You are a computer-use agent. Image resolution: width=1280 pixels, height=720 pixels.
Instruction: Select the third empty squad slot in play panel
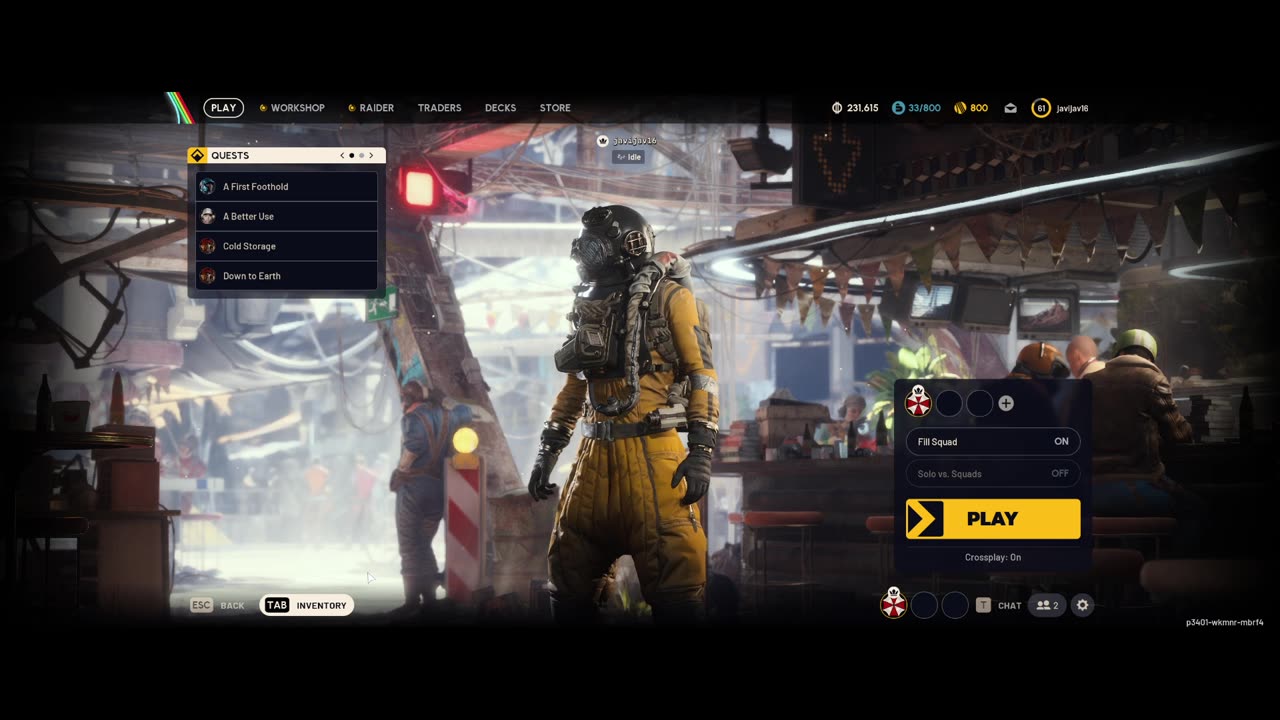click(x=980, y=403)
